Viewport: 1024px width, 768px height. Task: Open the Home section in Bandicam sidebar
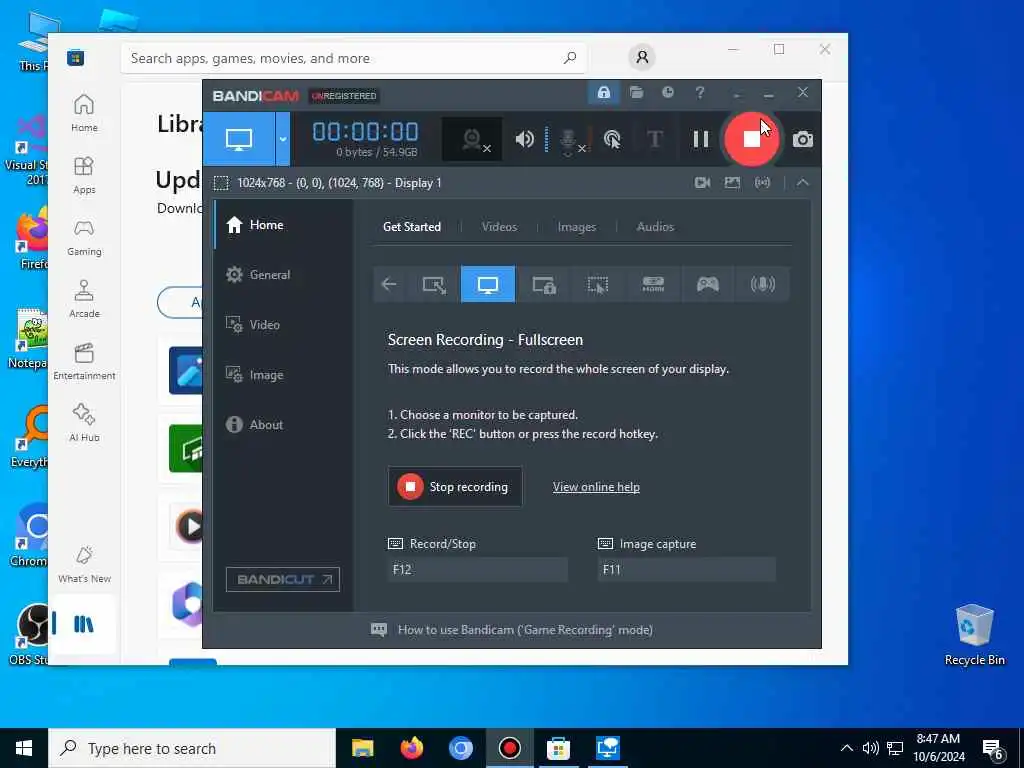[x=282, y=225]
